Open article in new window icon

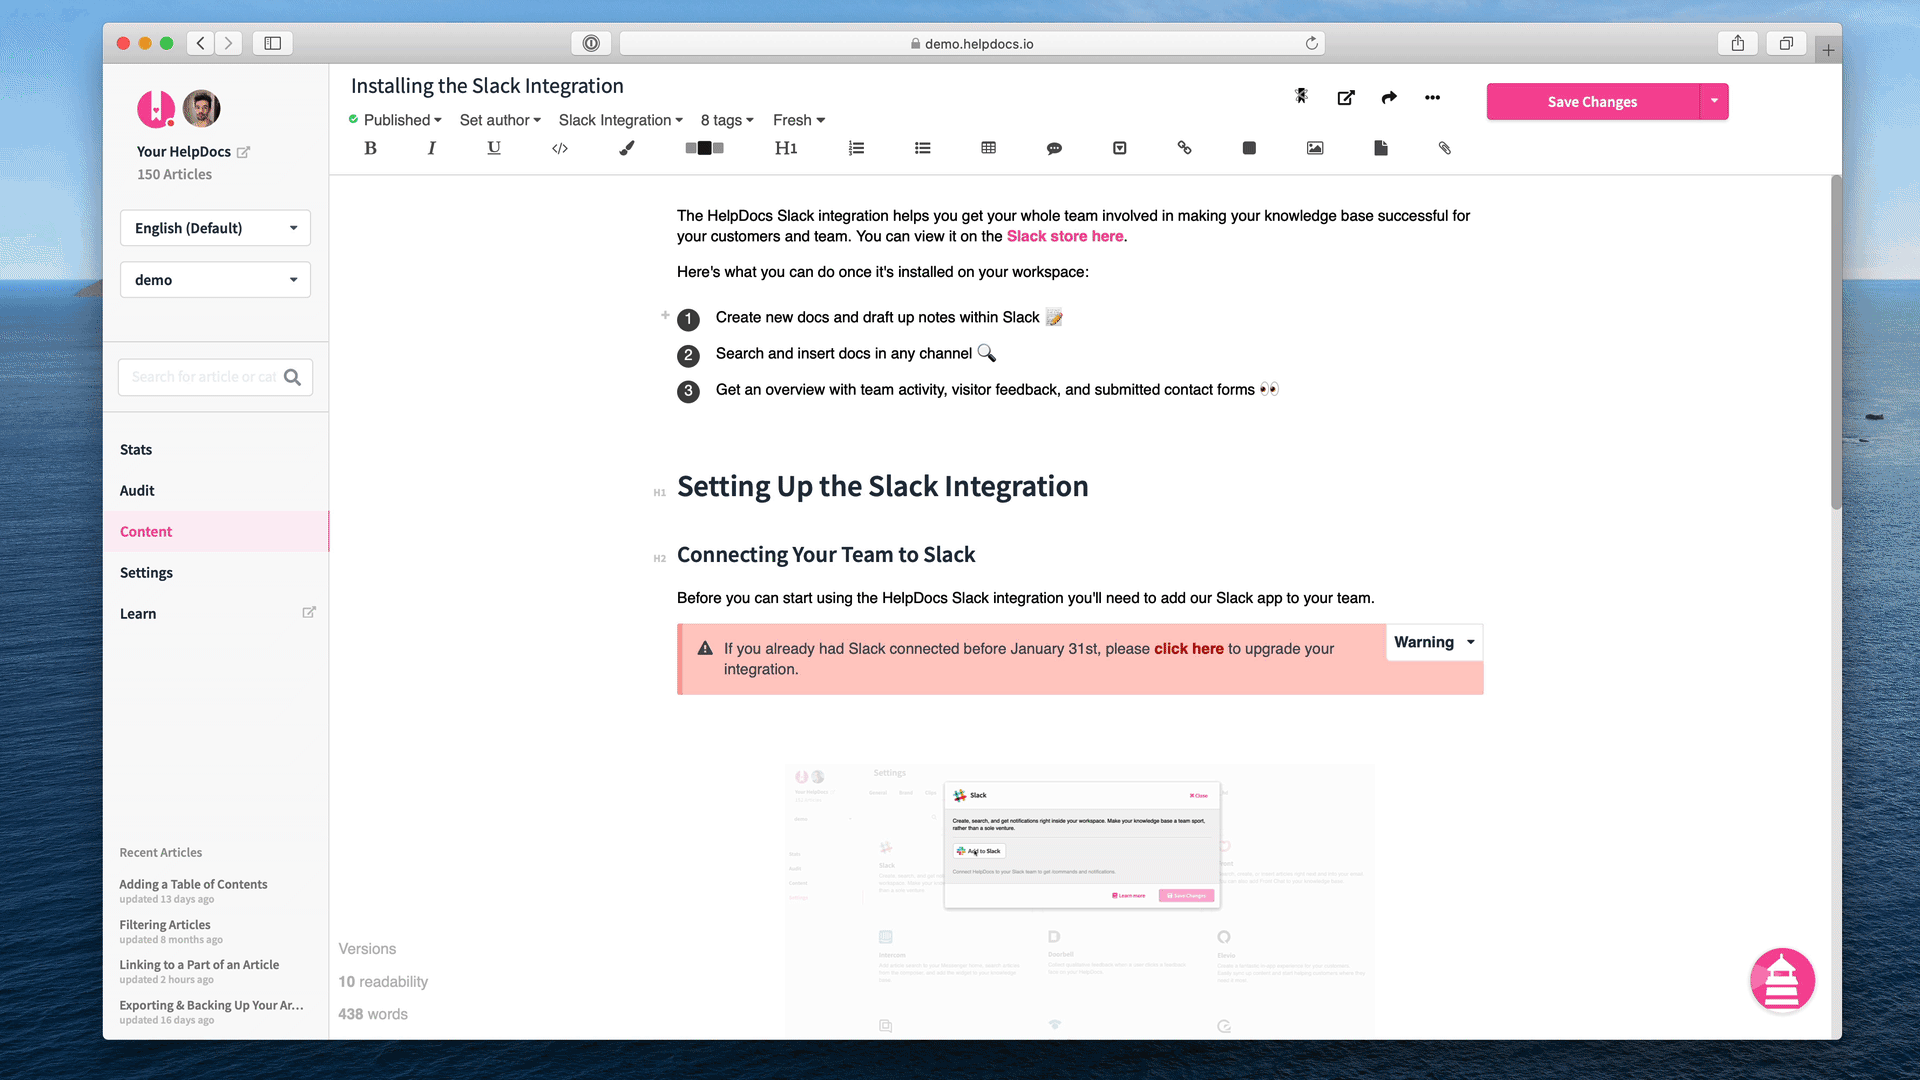pyautogui.click(x=1346, y=97)
